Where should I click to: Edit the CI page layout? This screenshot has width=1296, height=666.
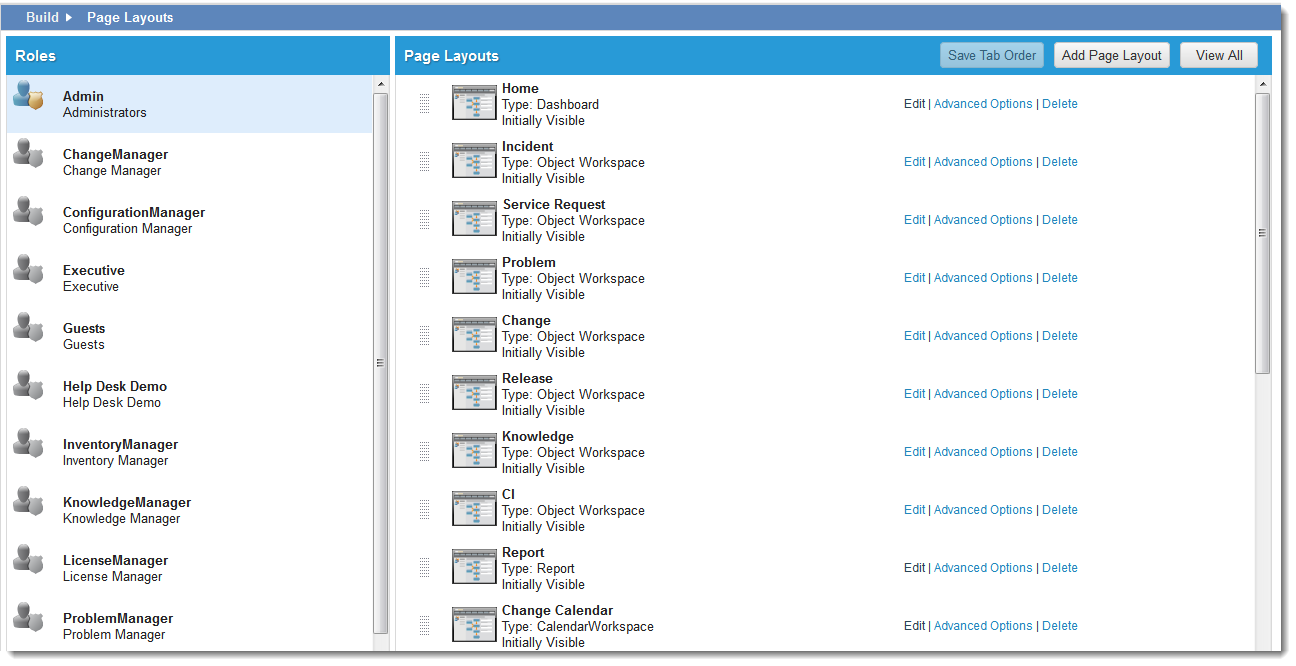click(x=914, y=510)
